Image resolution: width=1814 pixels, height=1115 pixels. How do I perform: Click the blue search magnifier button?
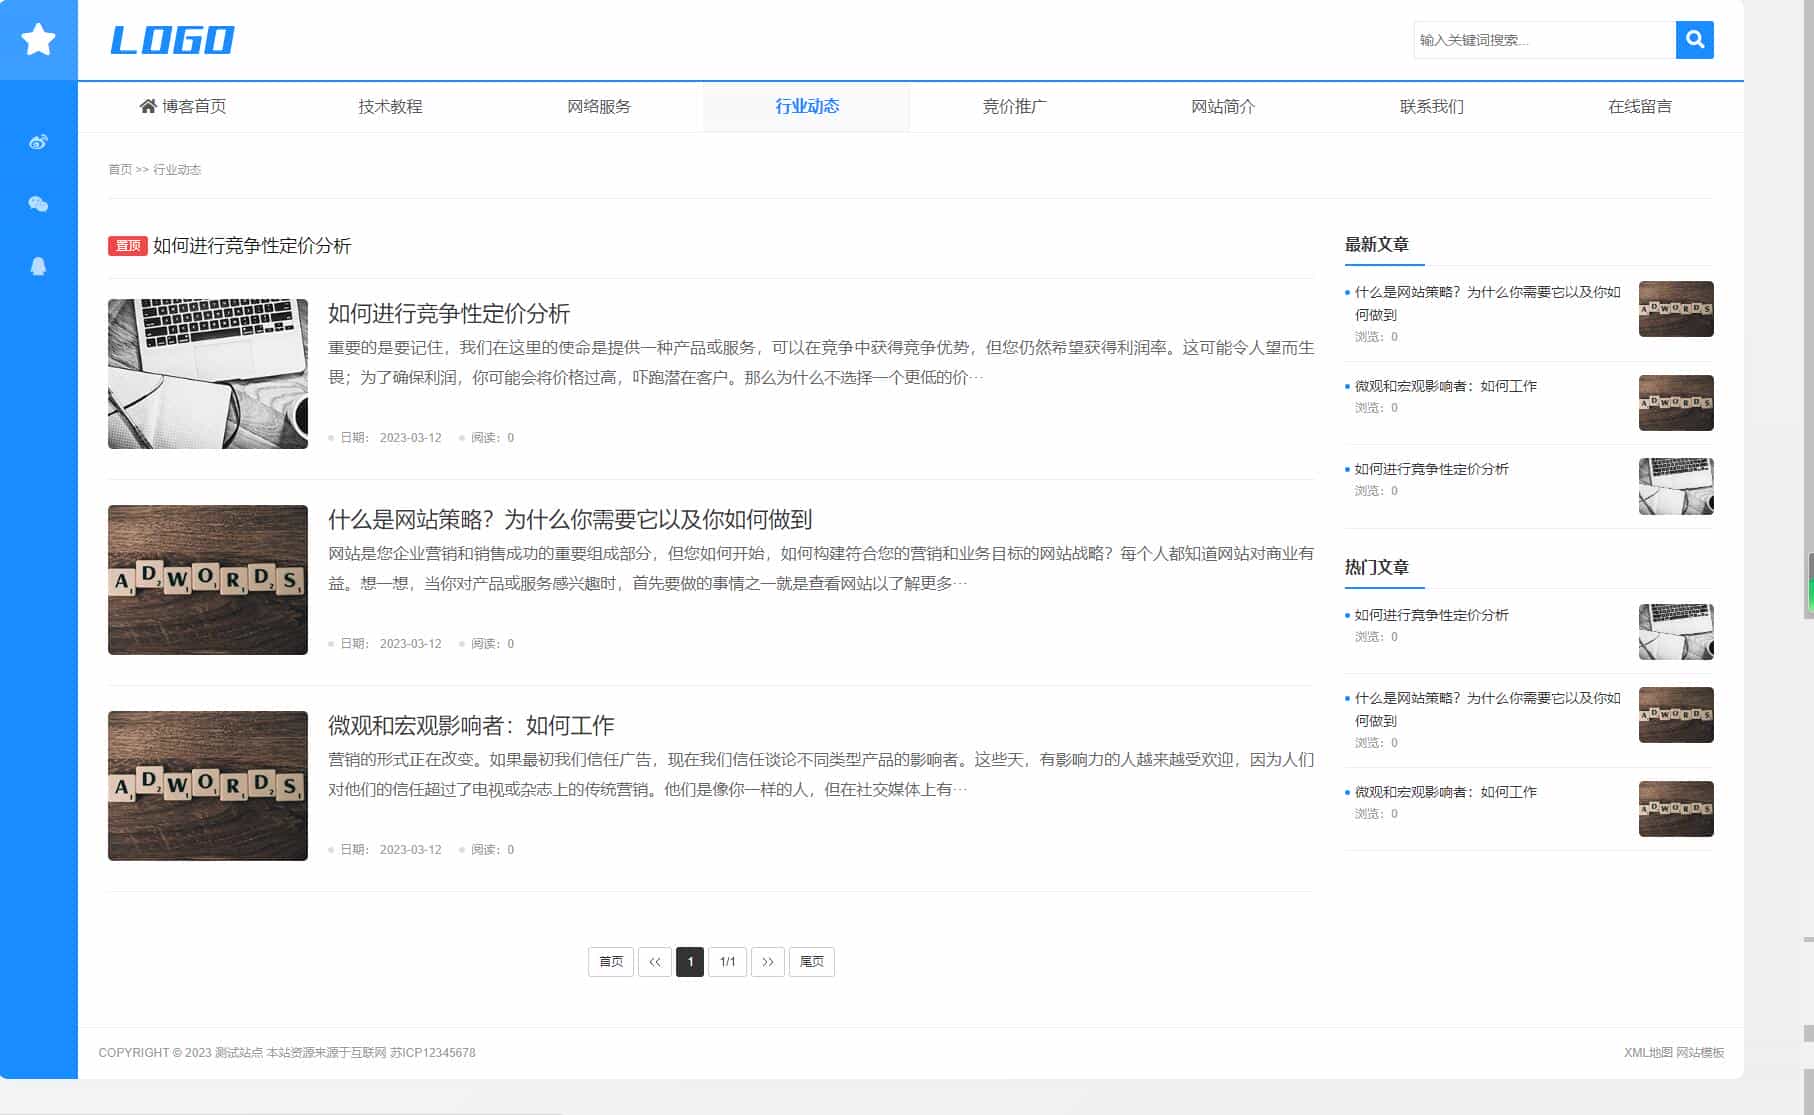1694,40
